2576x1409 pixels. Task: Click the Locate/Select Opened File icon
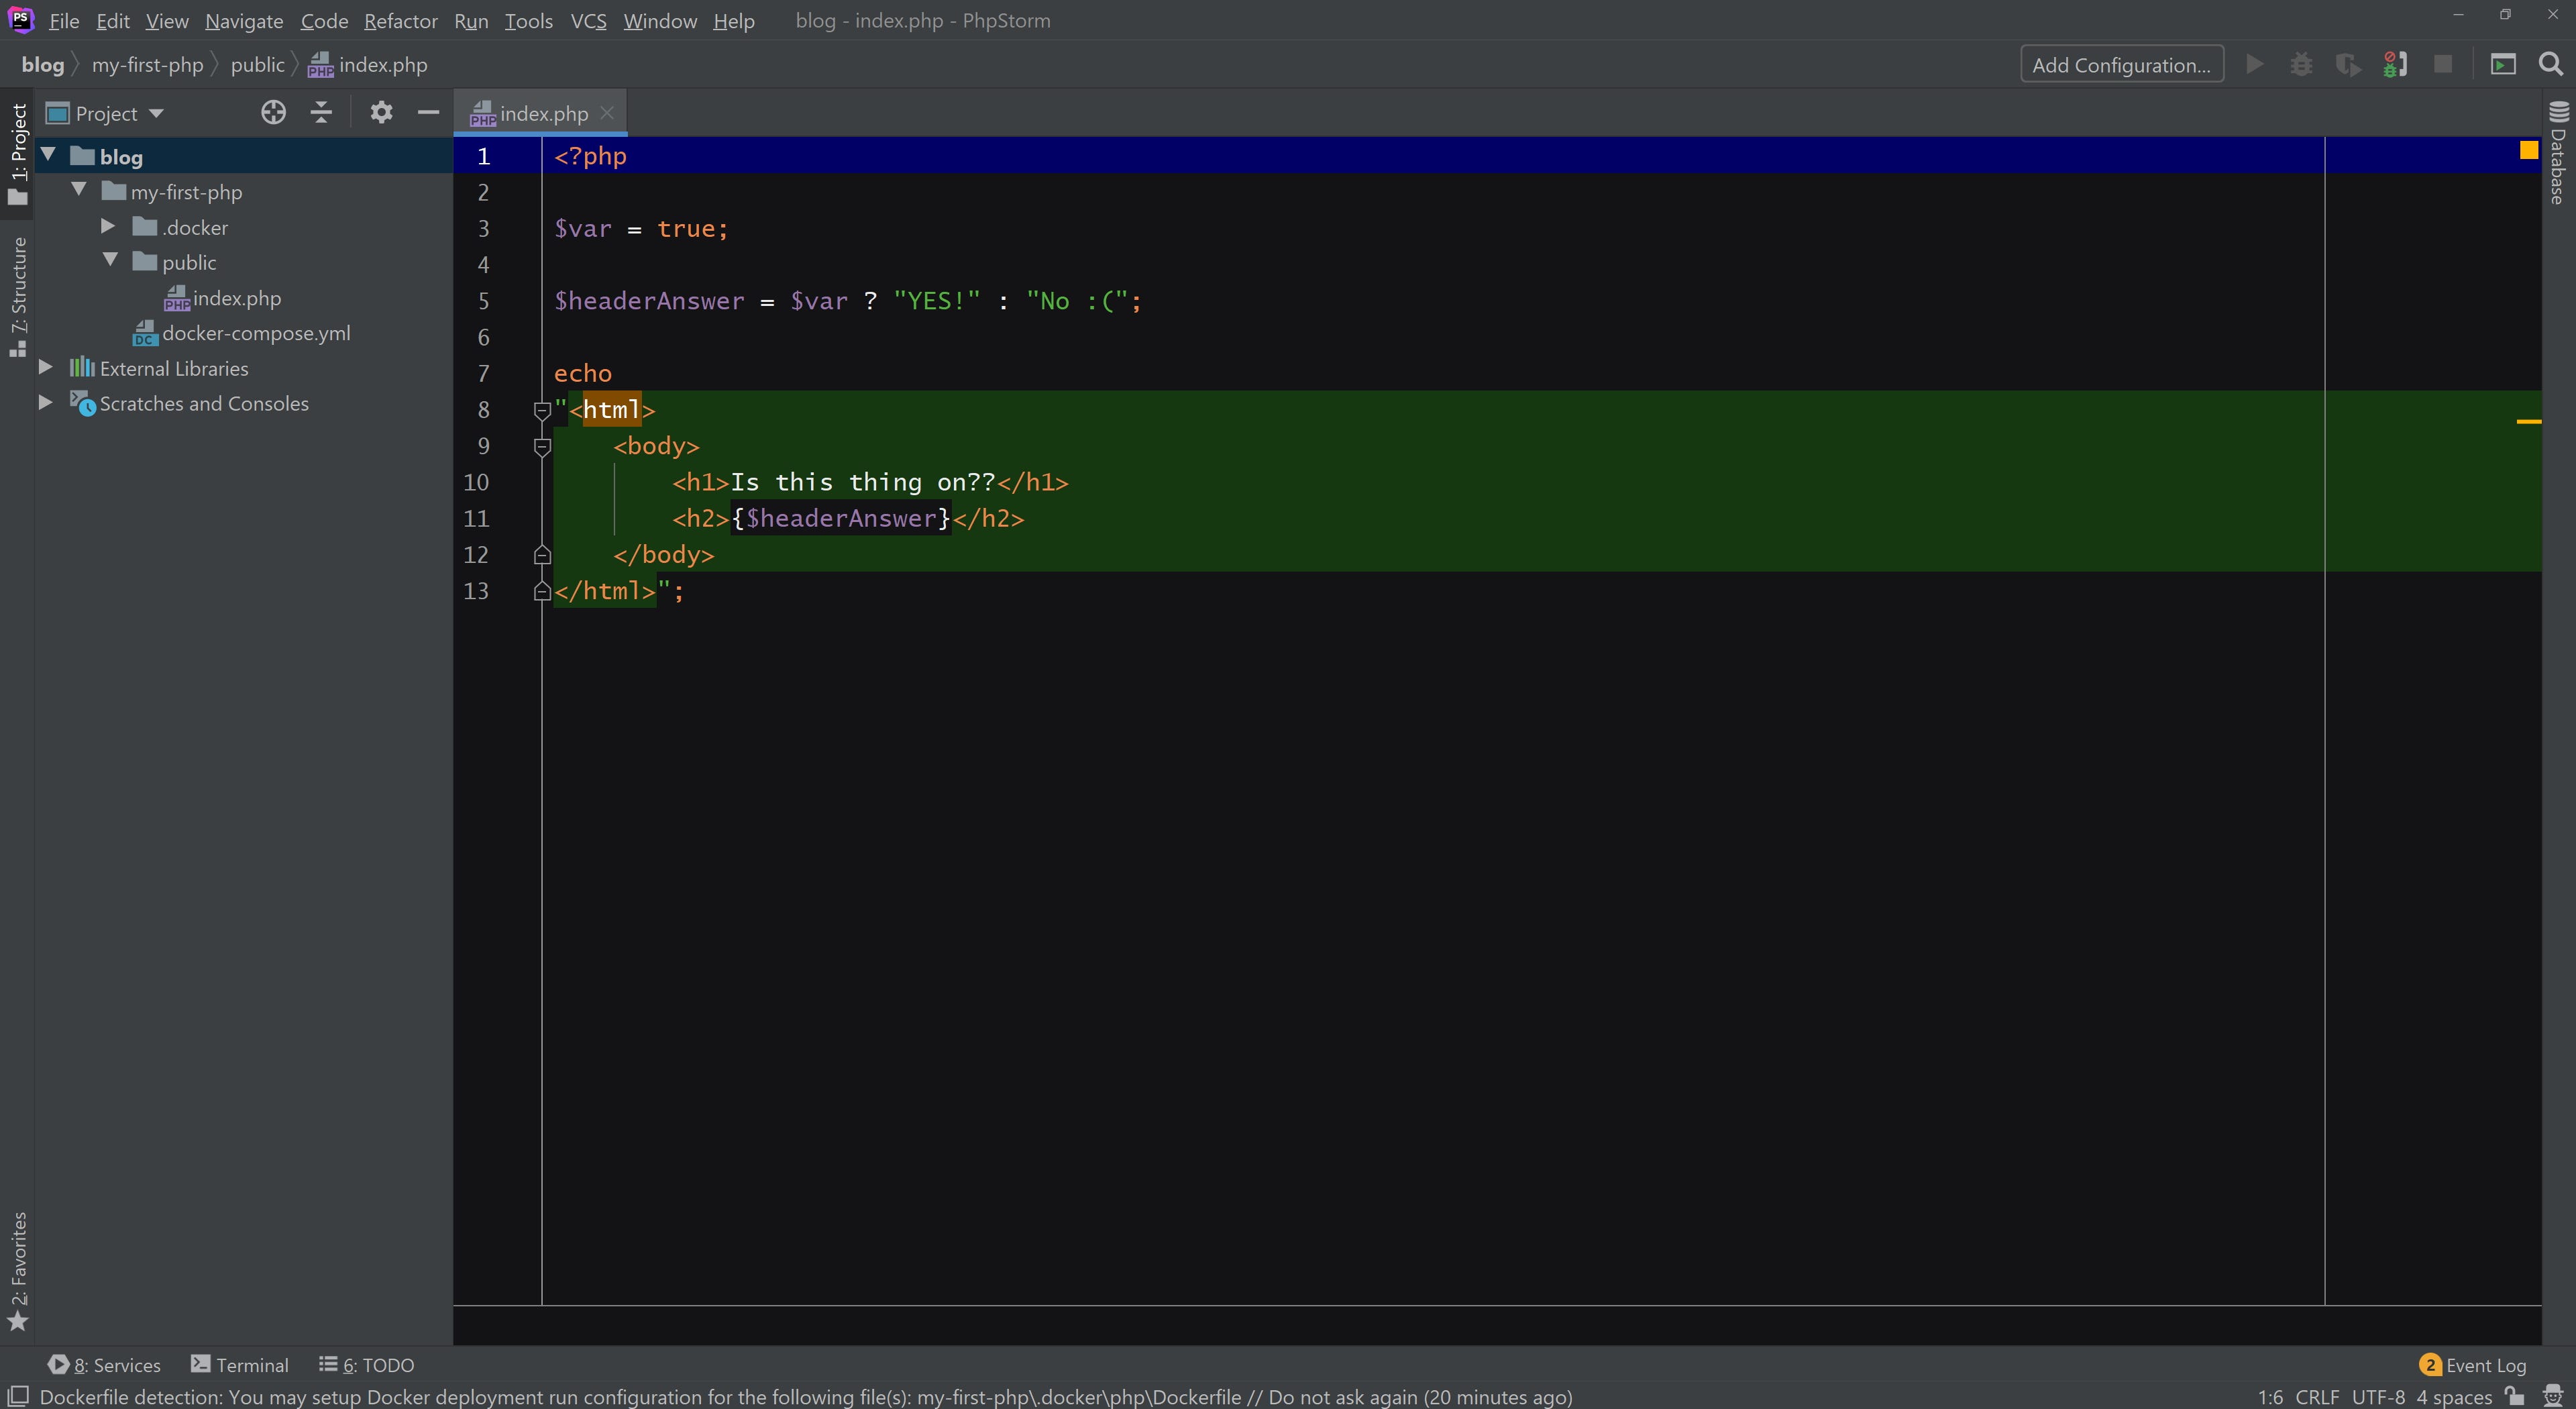click(x=273, y=113)
